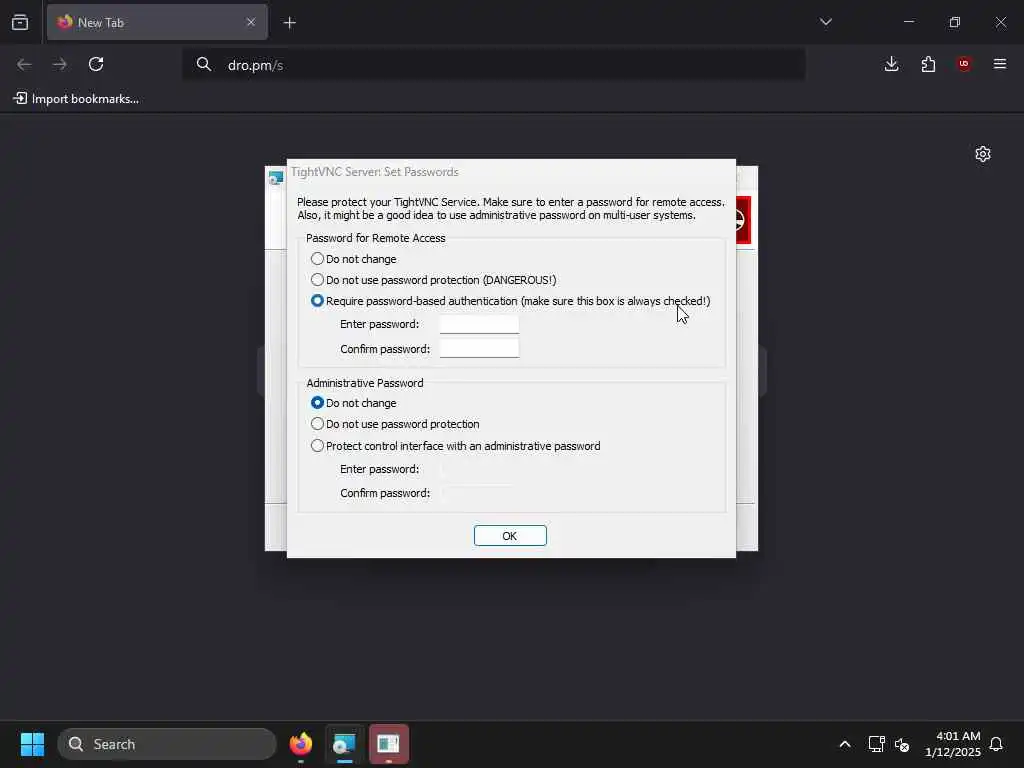Click remote access Enter password field
1024x768 pixels.
pyautogui.click(x=479, y=324)
